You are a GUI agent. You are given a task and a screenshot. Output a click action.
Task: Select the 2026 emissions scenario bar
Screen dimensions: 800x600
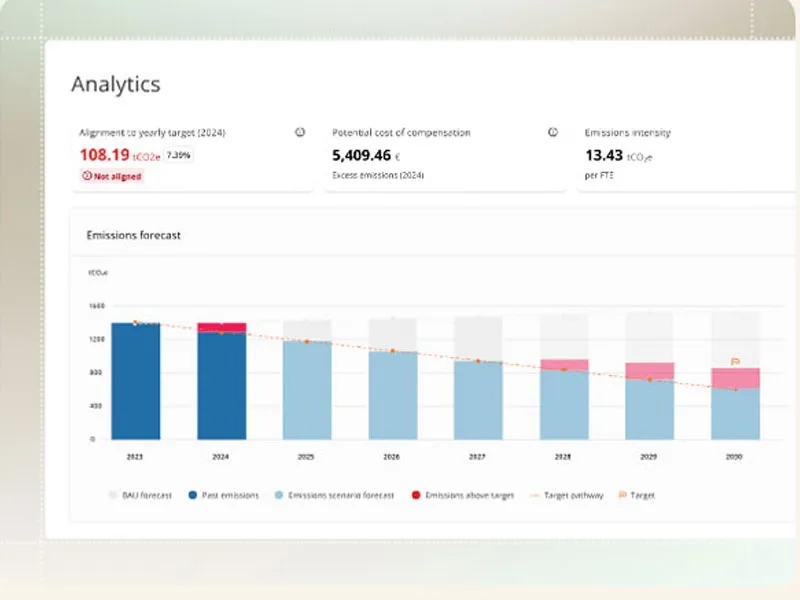(x=392, y=395)
